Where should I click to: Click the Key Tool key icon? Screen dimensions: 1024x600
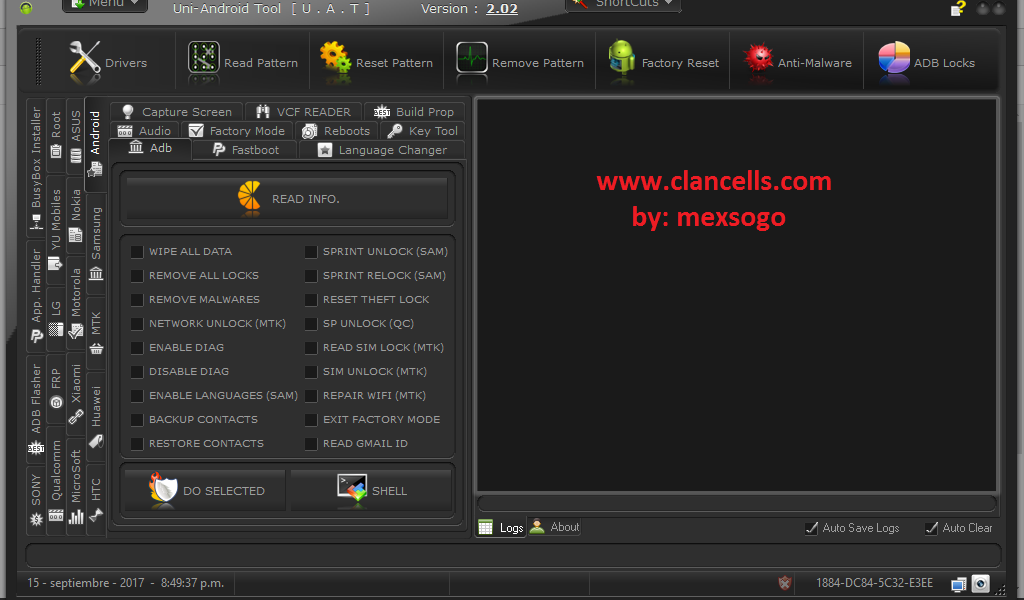(x=394, y=131)
